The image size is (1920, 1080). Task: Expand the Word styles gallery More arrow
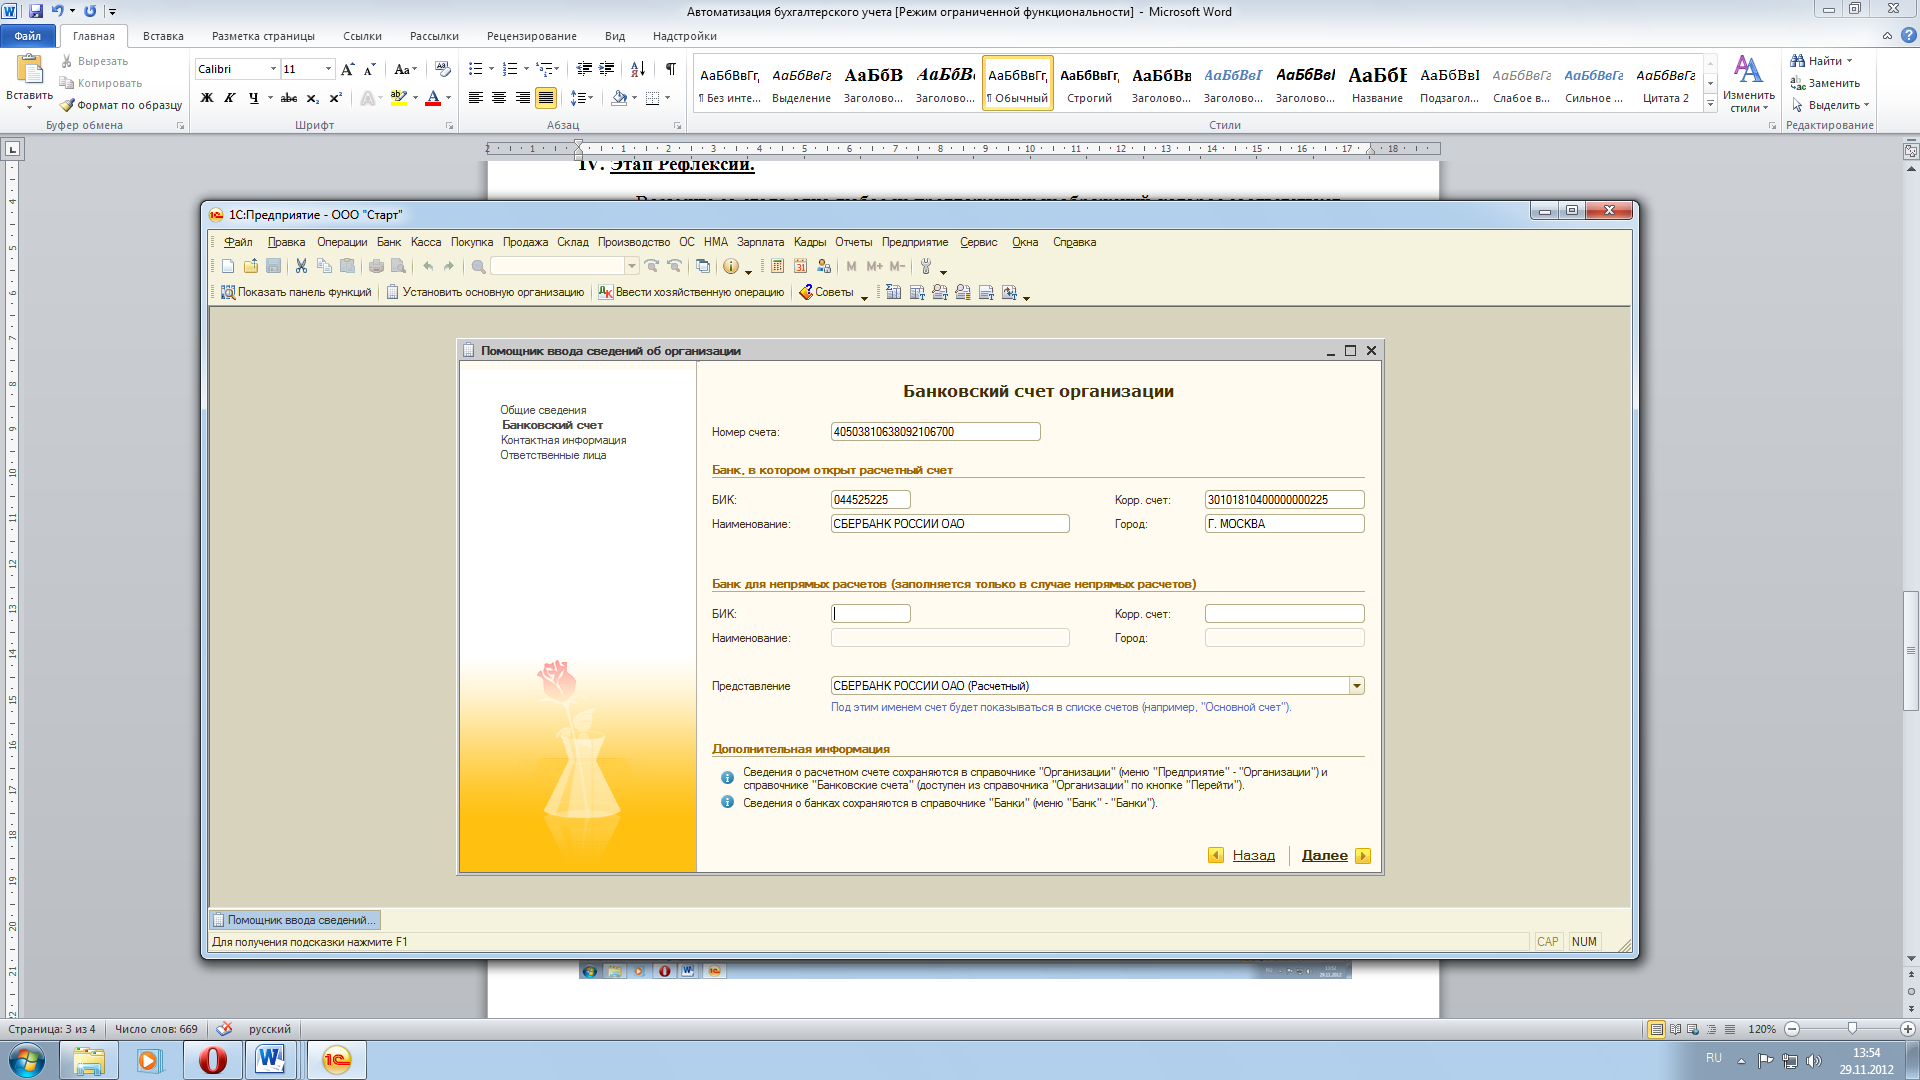point(1711,104)
